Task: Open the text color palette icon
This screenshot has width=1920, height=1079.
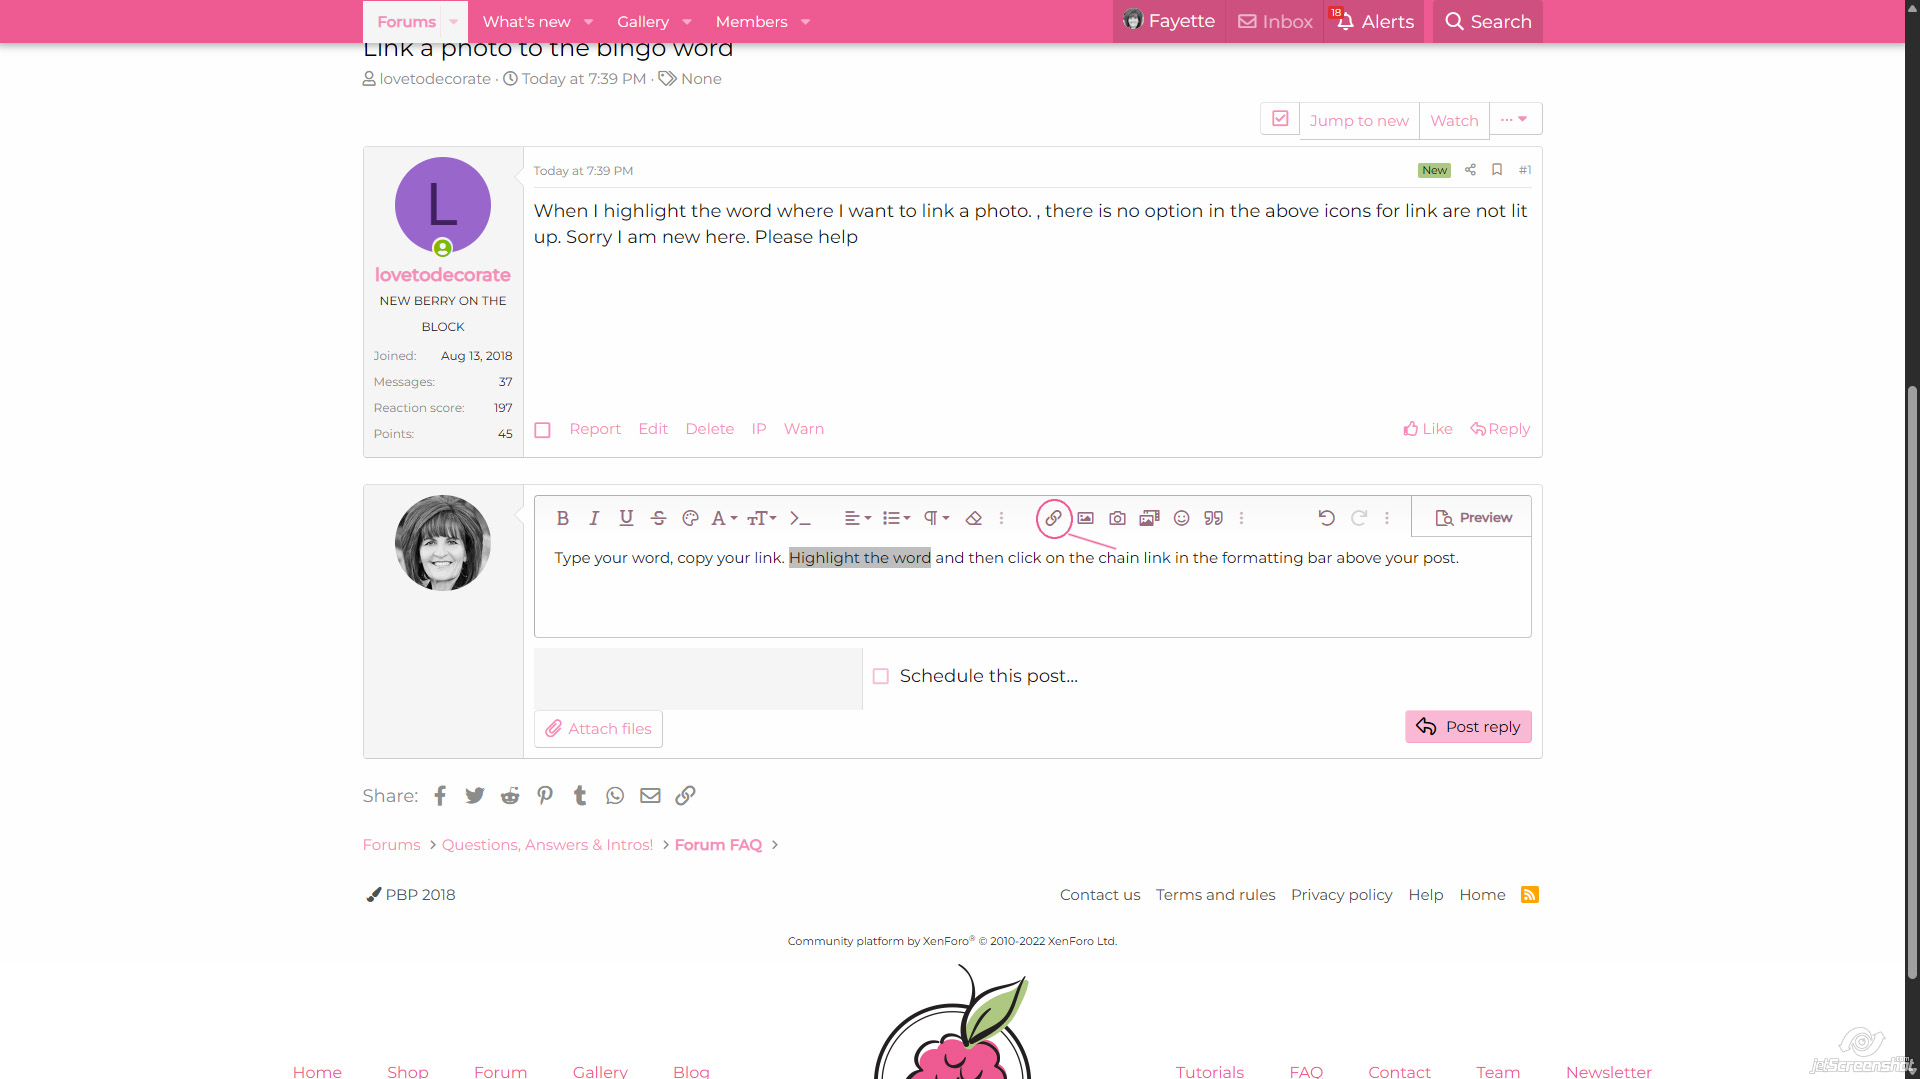Action: 690,518
